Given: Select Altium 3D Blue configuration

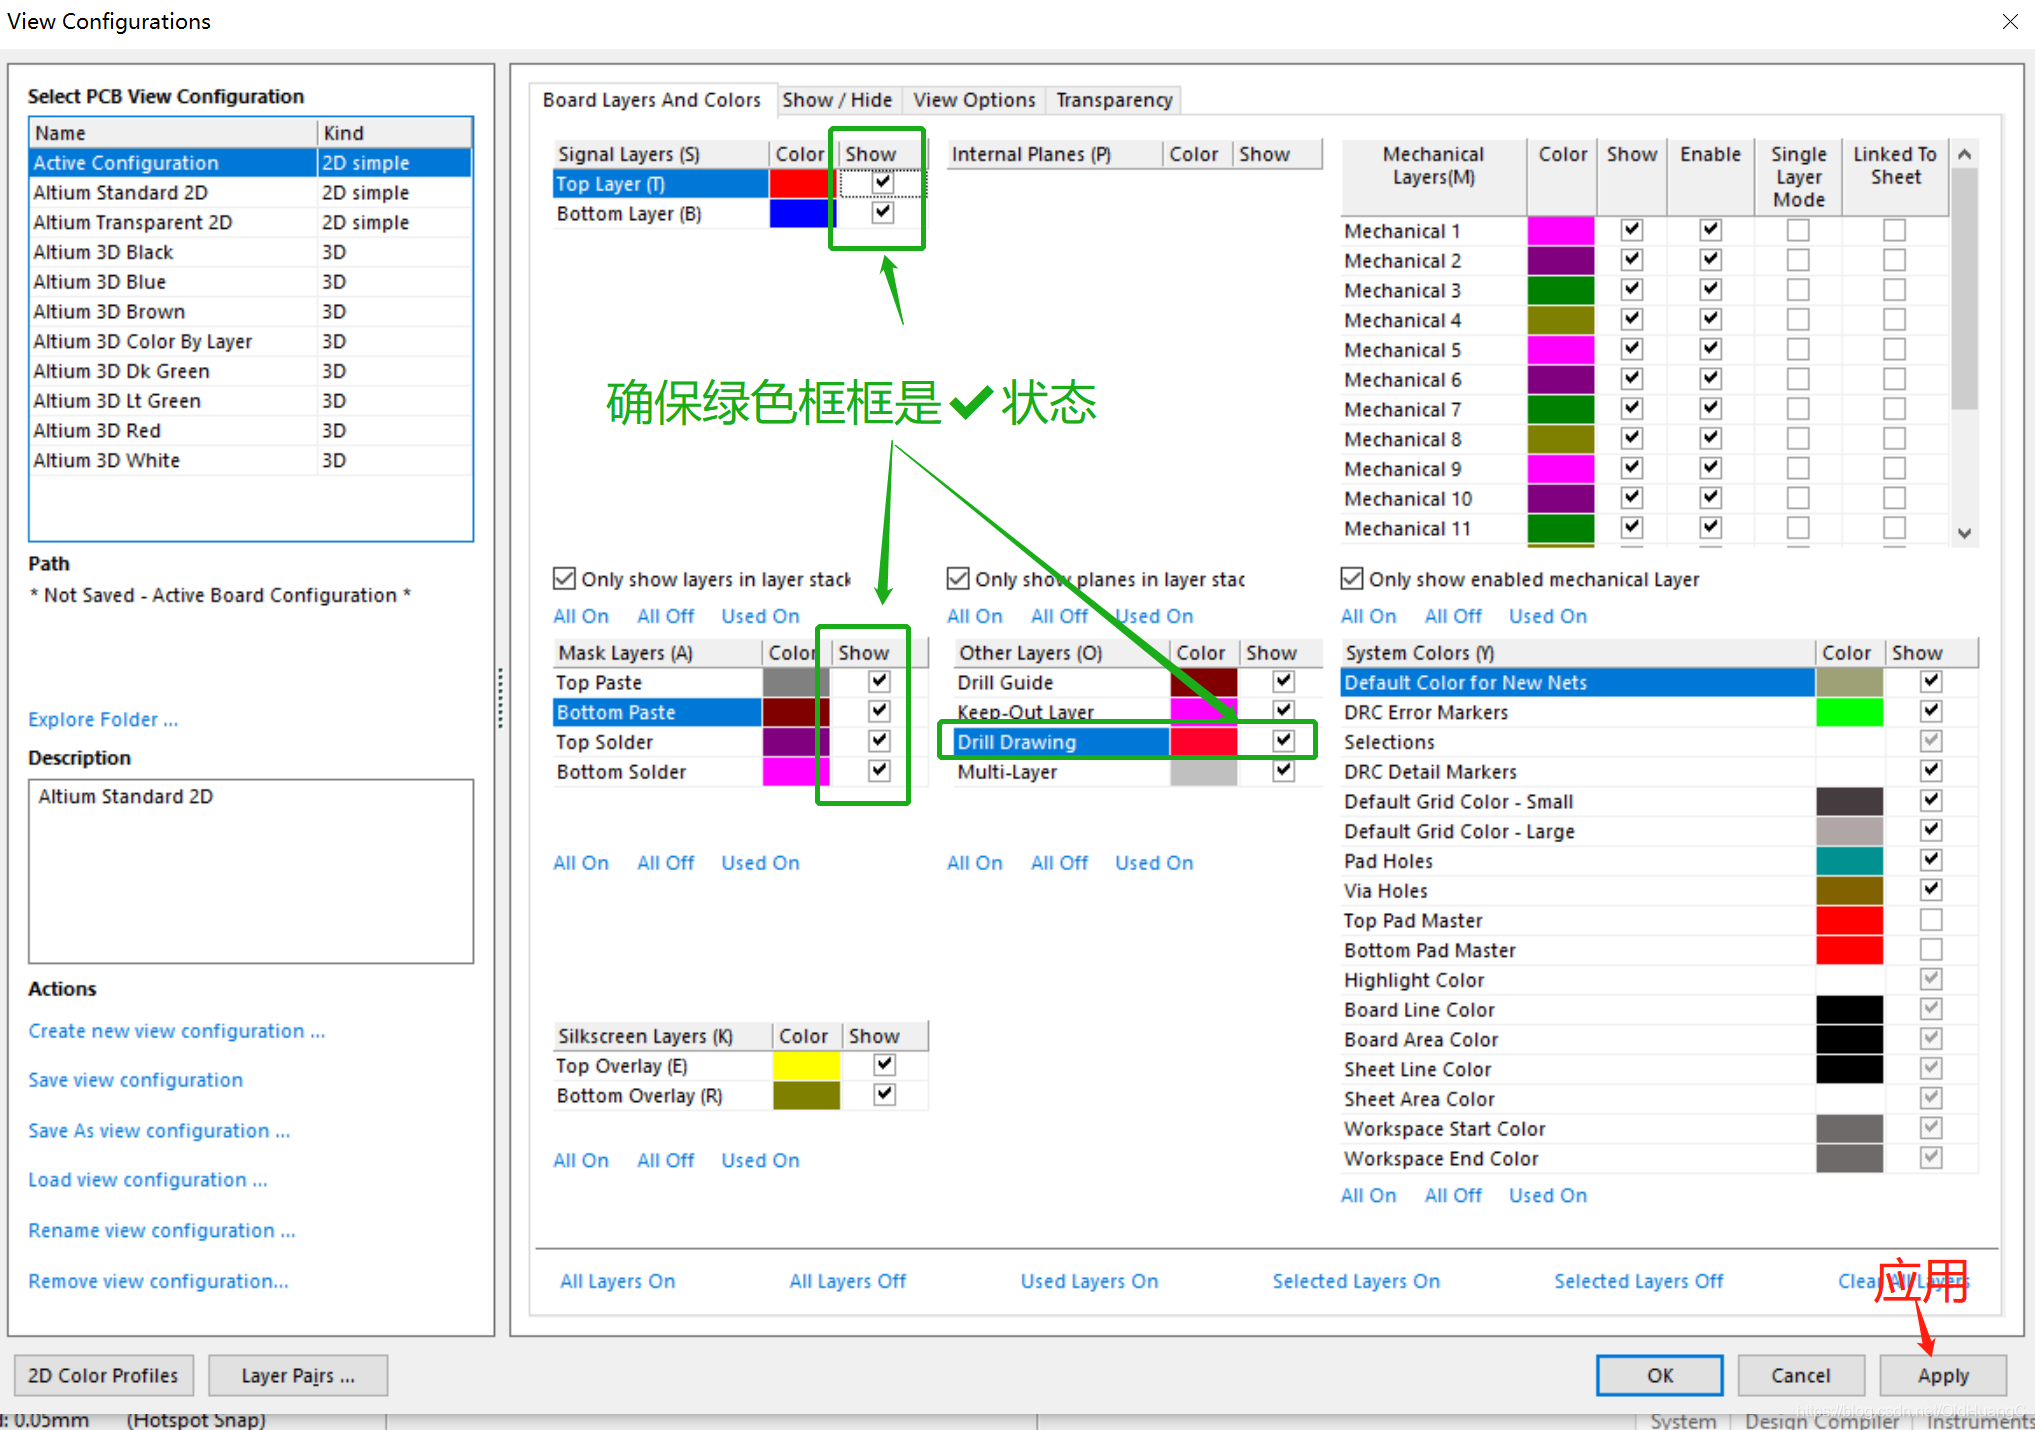Looking at the screenshot, I should [100, 282].
